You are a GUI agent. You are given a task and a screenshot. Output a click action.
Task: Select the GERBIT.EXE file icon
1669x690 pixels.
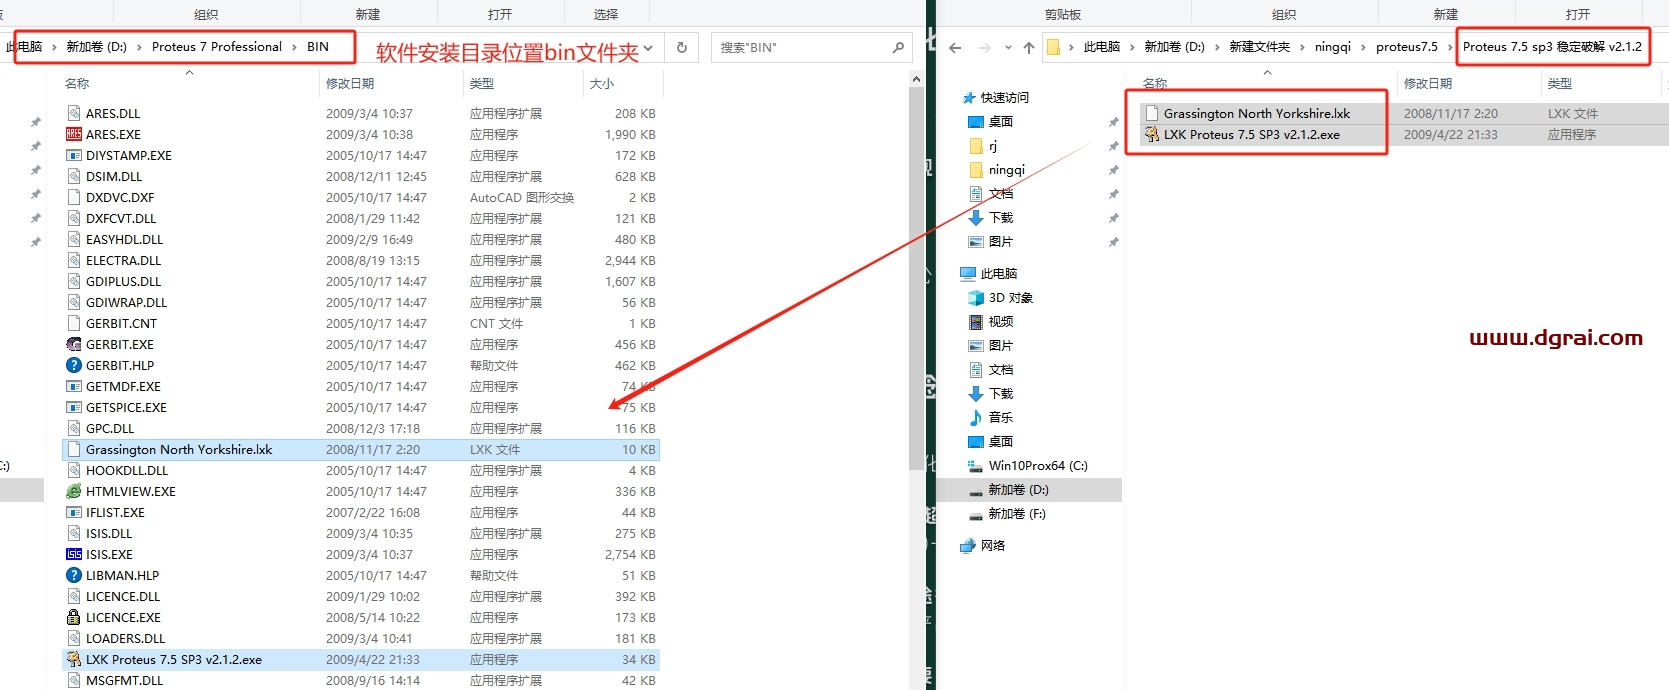tap(73, 344)
